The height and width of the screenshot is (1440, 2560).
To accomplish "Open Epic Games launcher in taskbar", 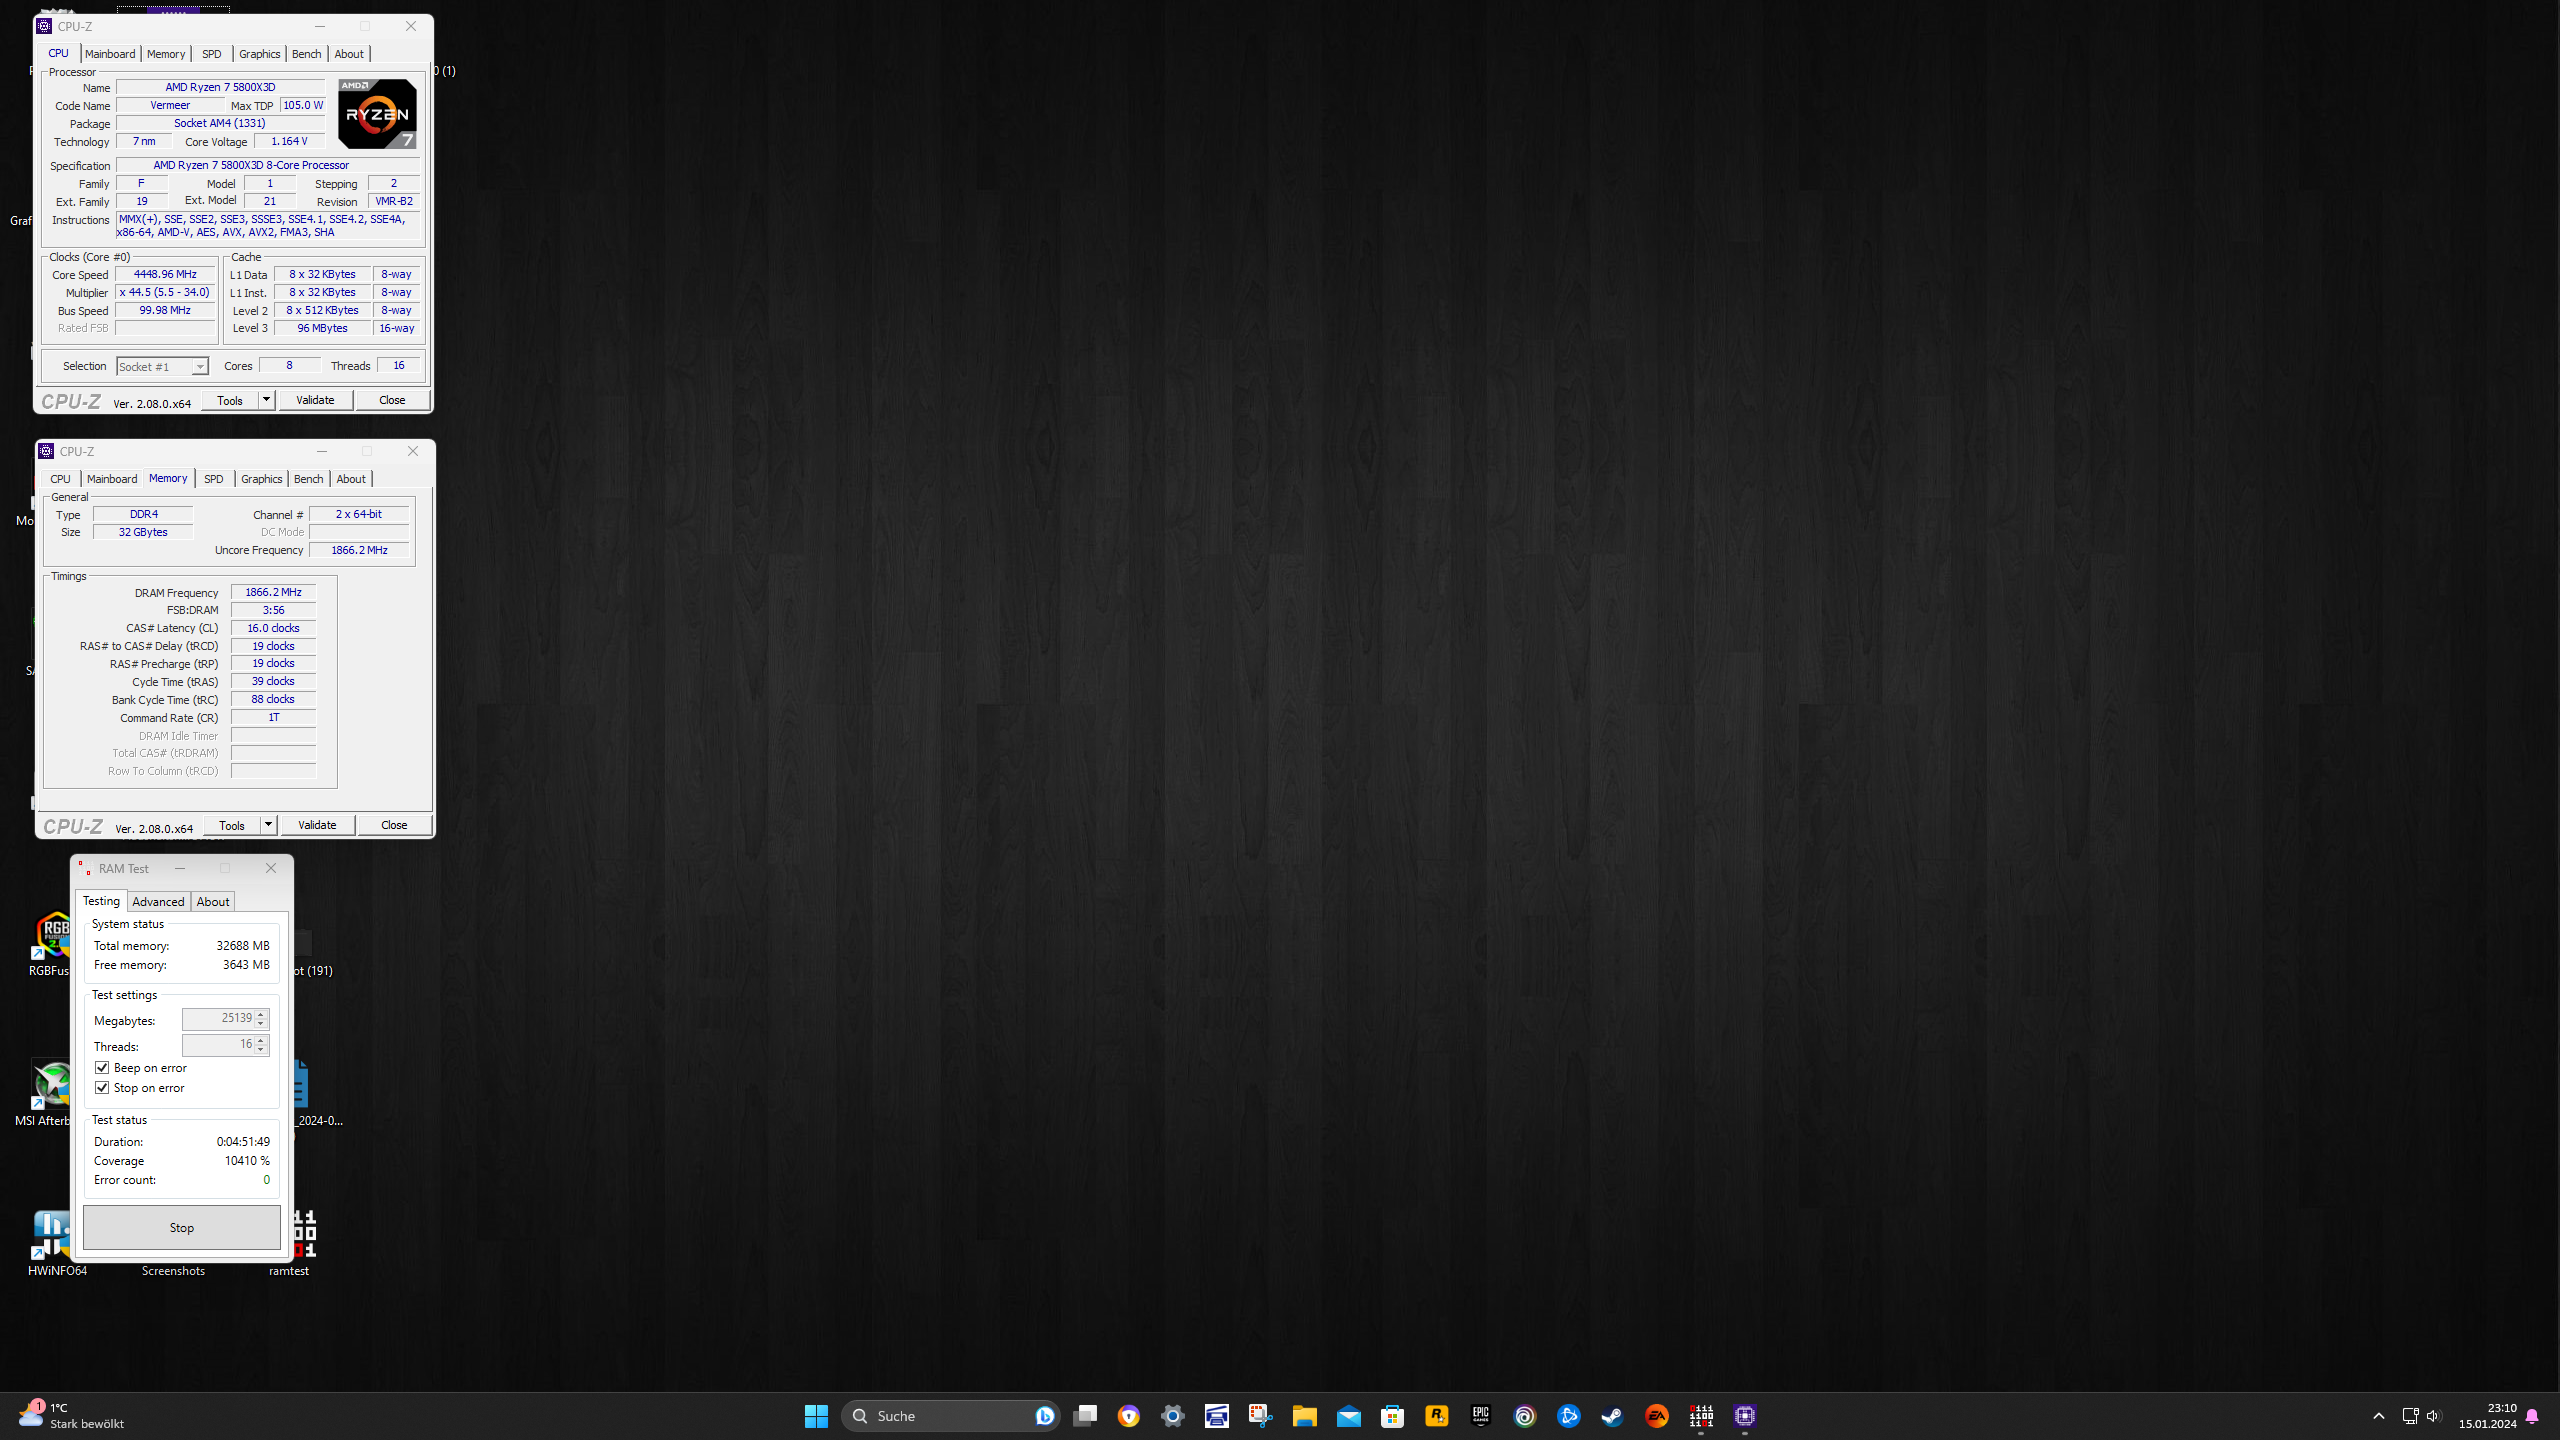I will 1480,1416.
